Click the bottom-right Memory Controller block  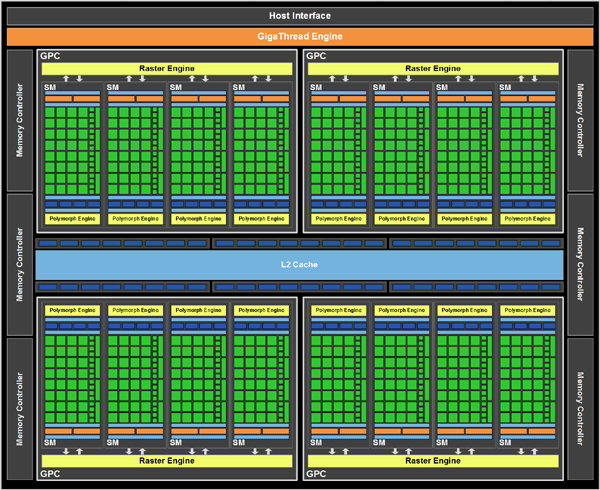point(580,409)
